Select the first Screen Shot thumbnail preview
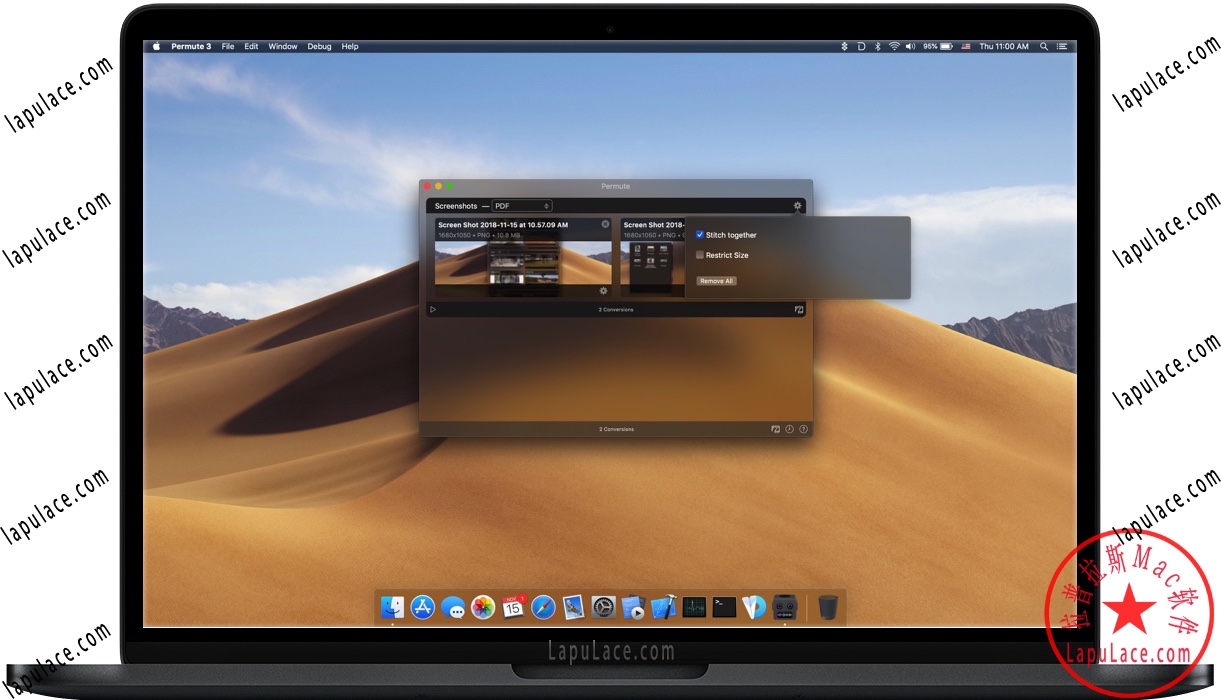The width and height of the screenshot is (1221, 700). (518, 262)
